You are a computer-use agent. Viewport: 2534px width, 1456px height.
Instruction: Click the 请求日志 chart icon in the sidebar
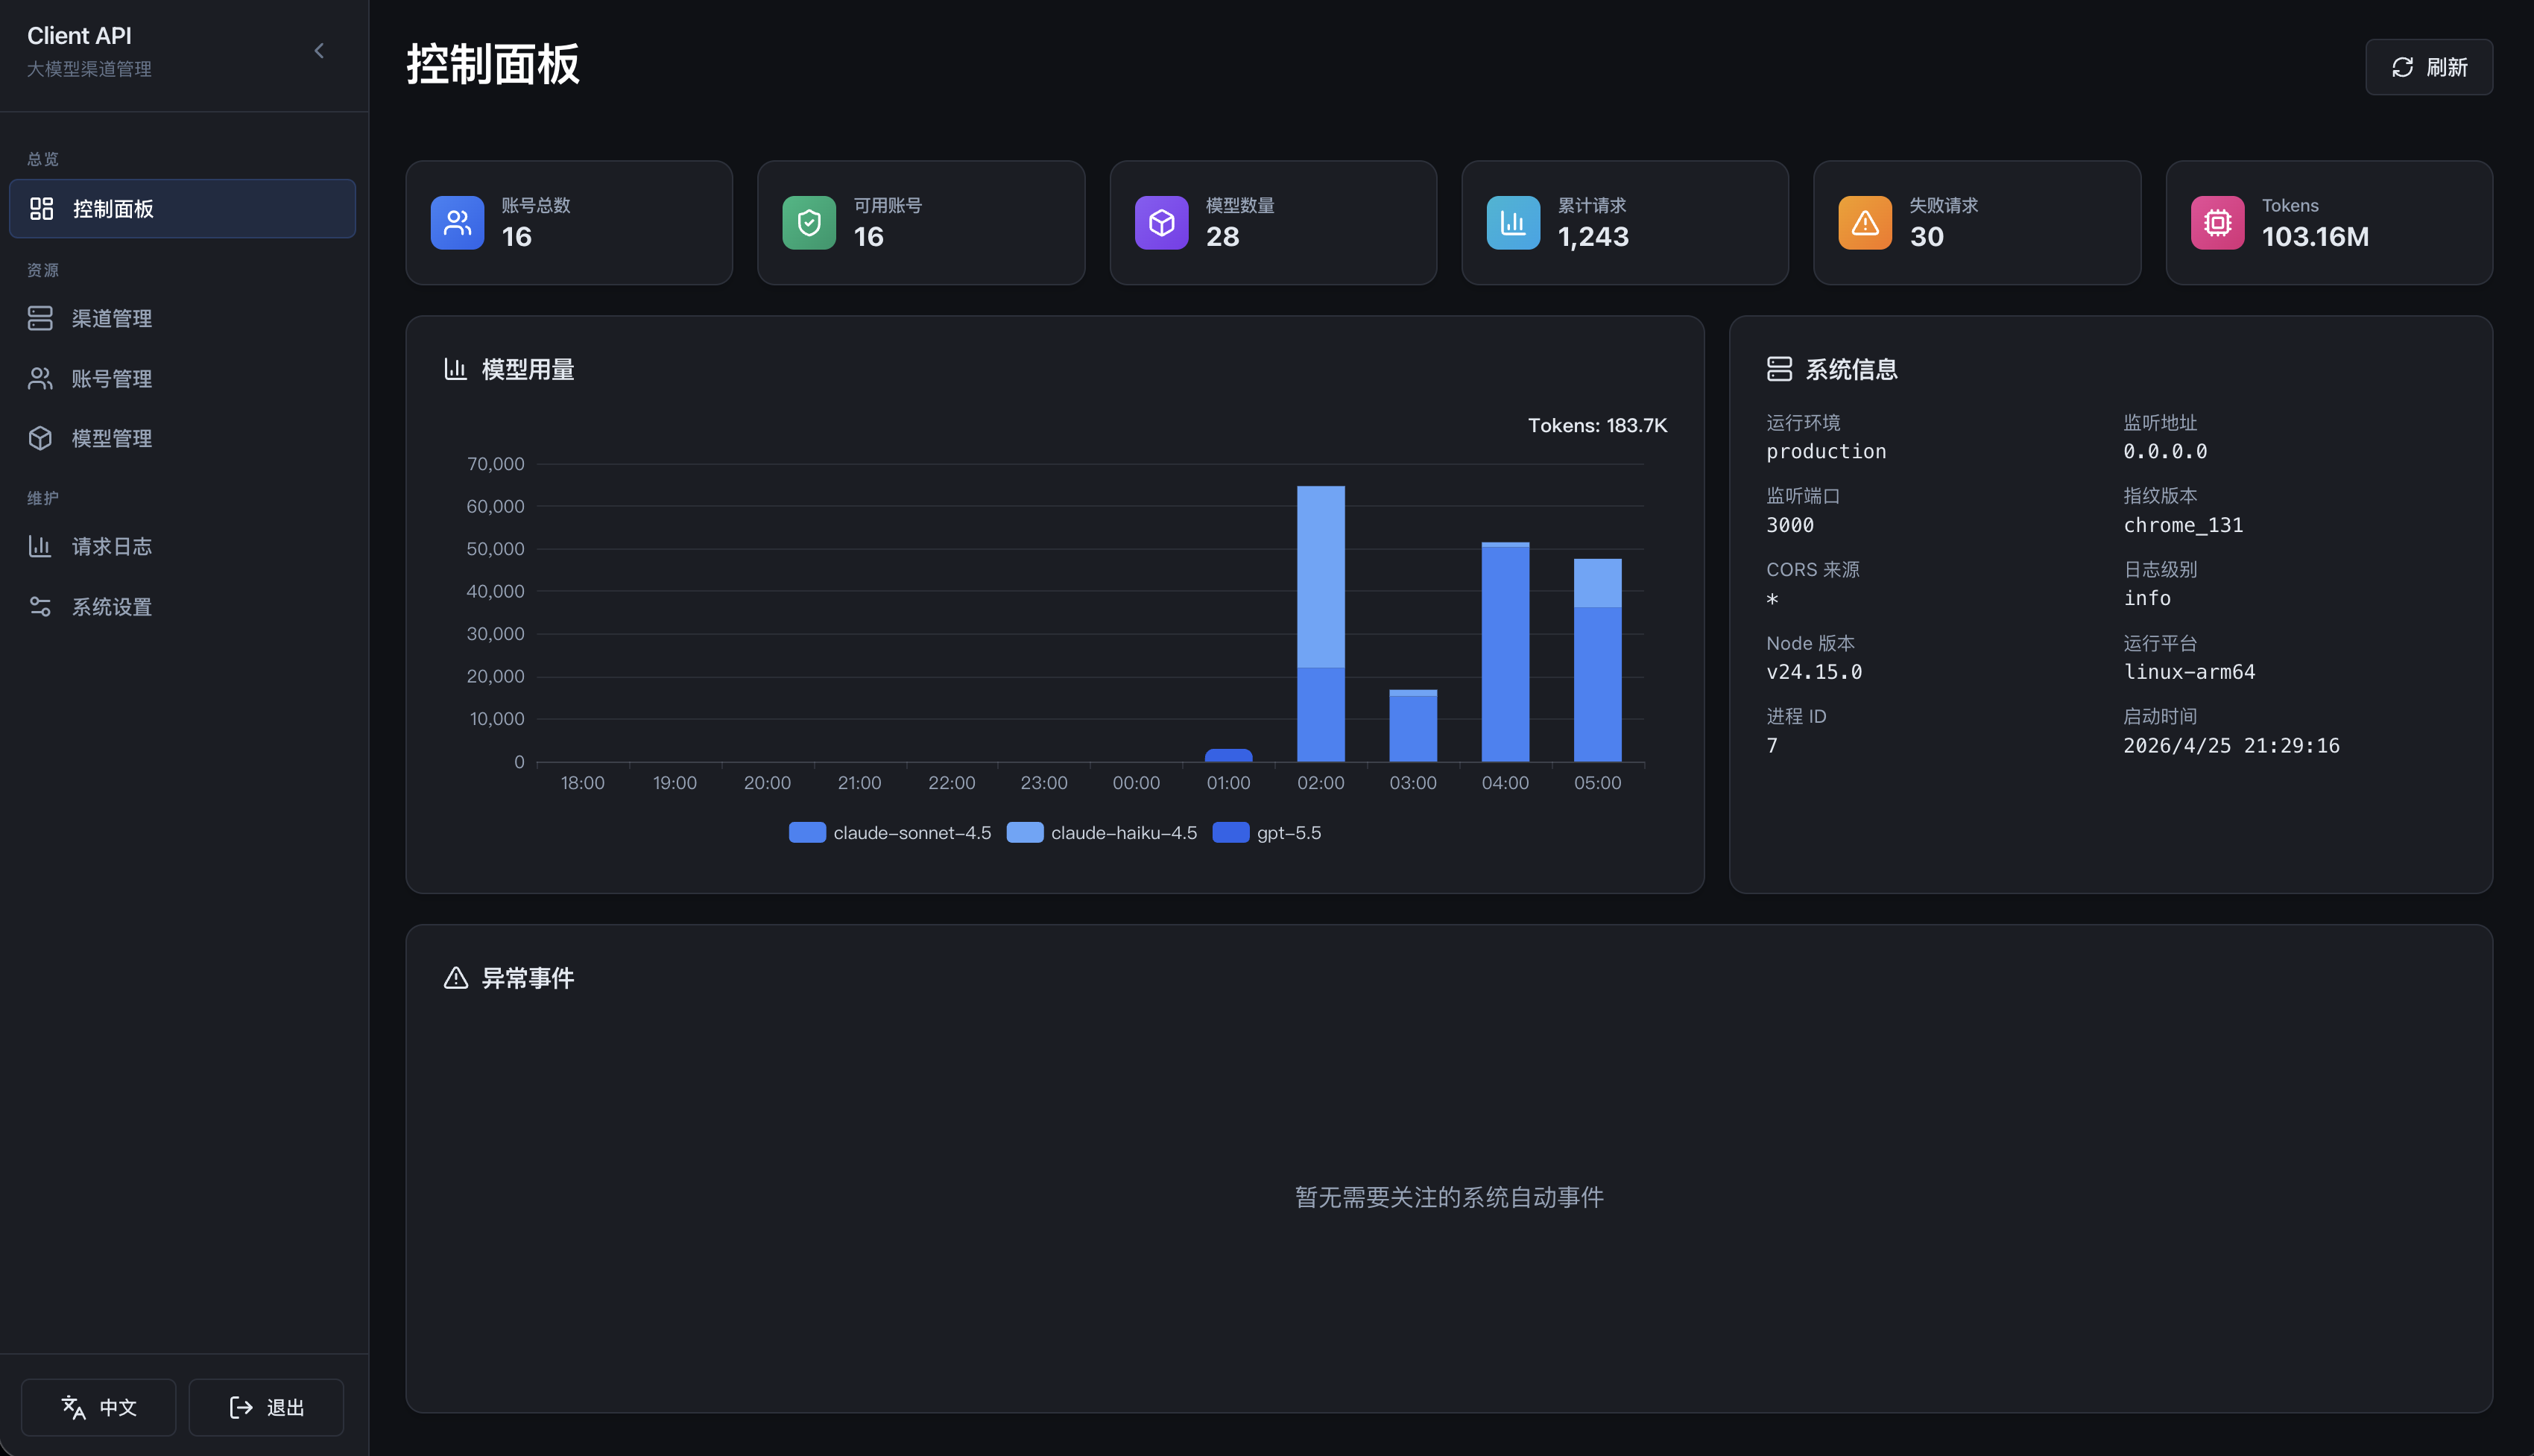pyautogui.click(x=40, y=546)
